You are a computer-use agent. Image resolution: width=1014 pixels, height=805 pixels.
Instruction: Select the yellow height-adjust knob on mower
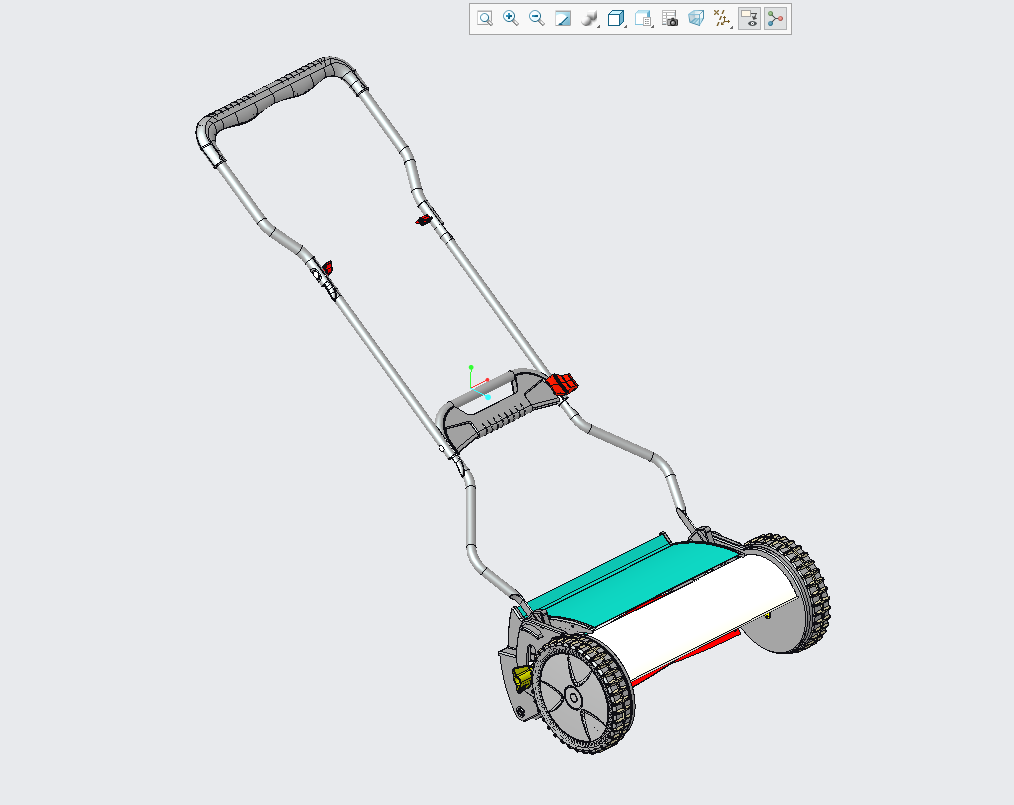[x=522, y=678]
